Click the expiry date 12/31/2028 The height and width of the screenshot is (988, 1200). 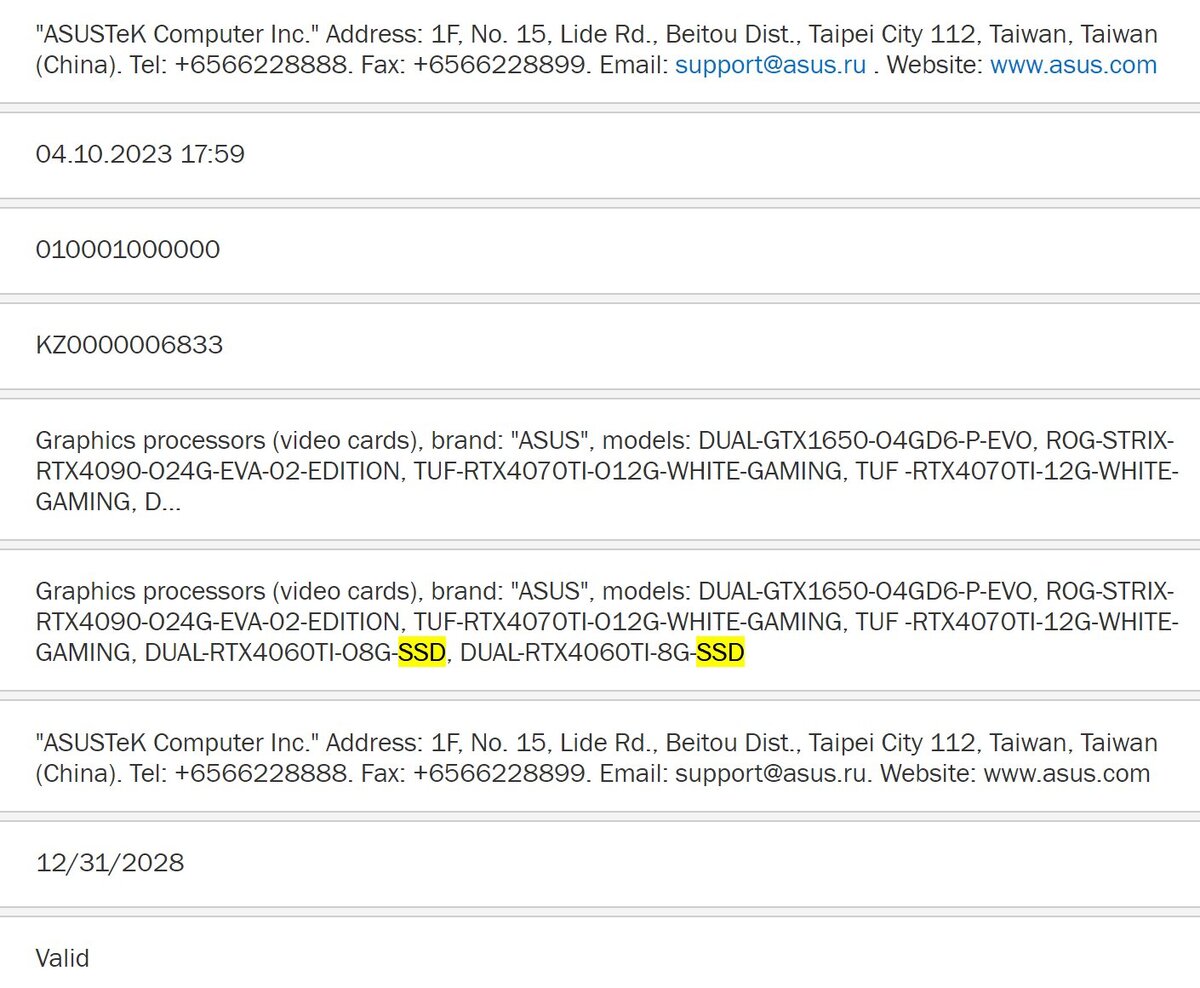click(x=110, y=863)
